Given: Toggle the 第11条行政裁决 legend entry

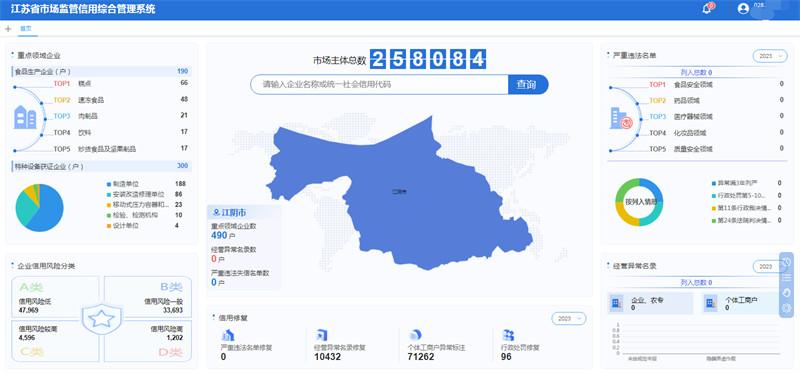Looking at the screenshot, I should [742, 208].
